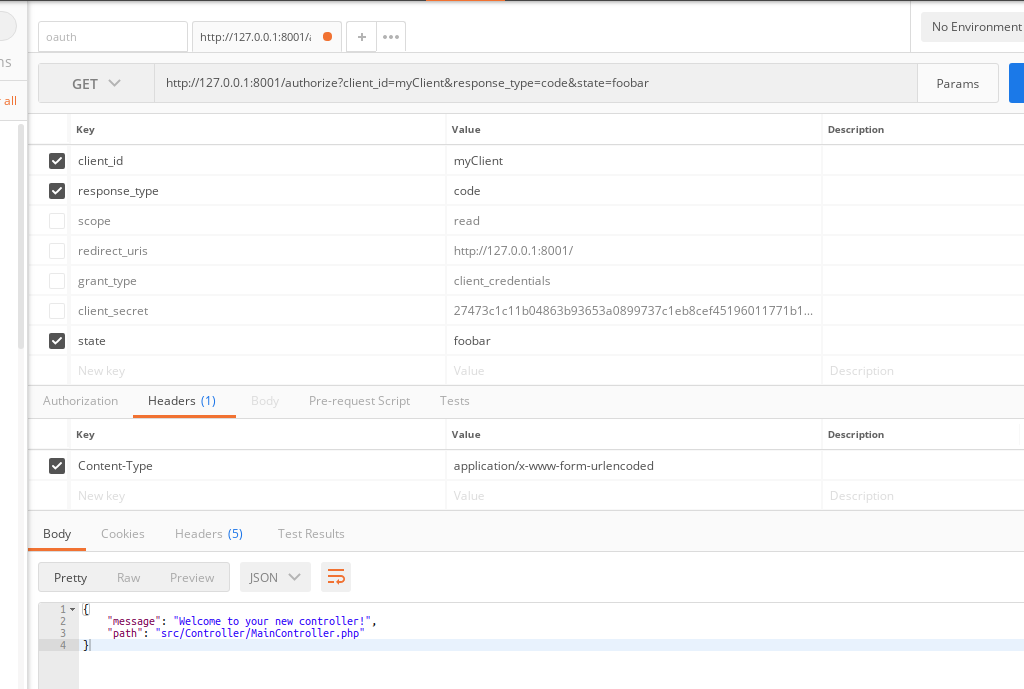Open the tab options (ellipsis) menu

point(389,36)
